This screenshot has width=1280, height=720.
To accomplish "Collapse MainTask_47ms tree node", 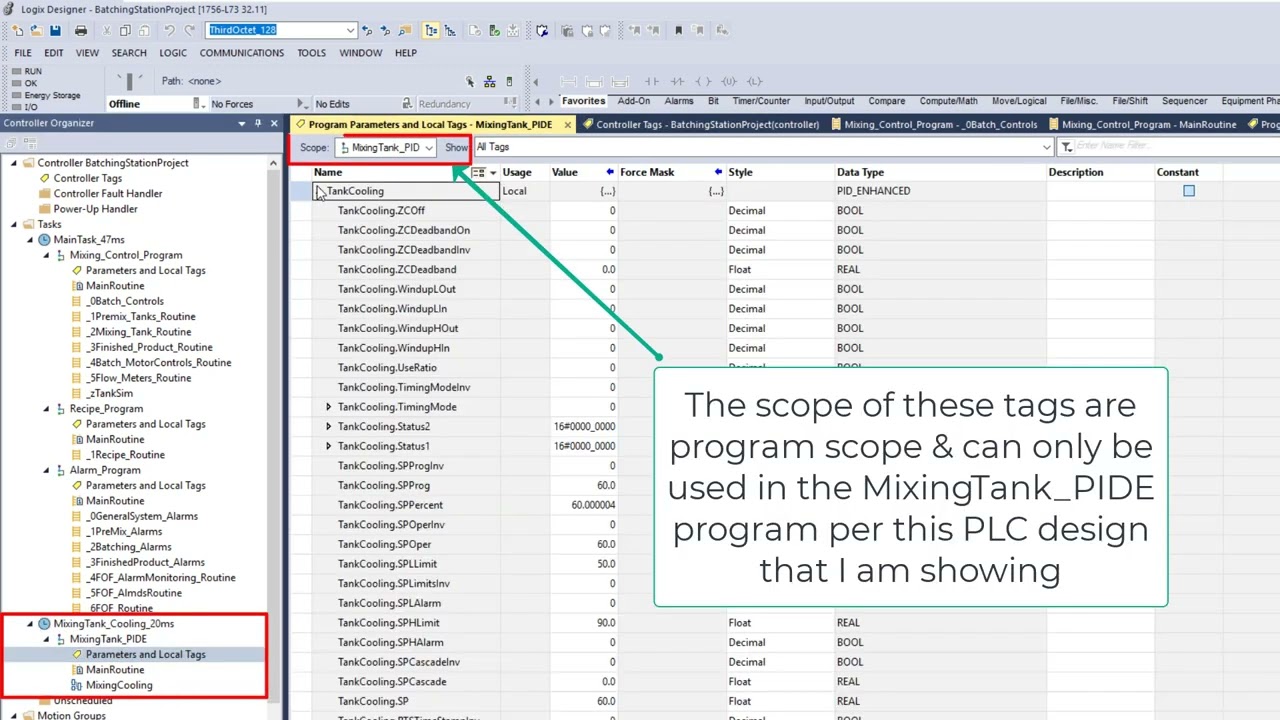I will pyautogui.click(x=30, y=240).
